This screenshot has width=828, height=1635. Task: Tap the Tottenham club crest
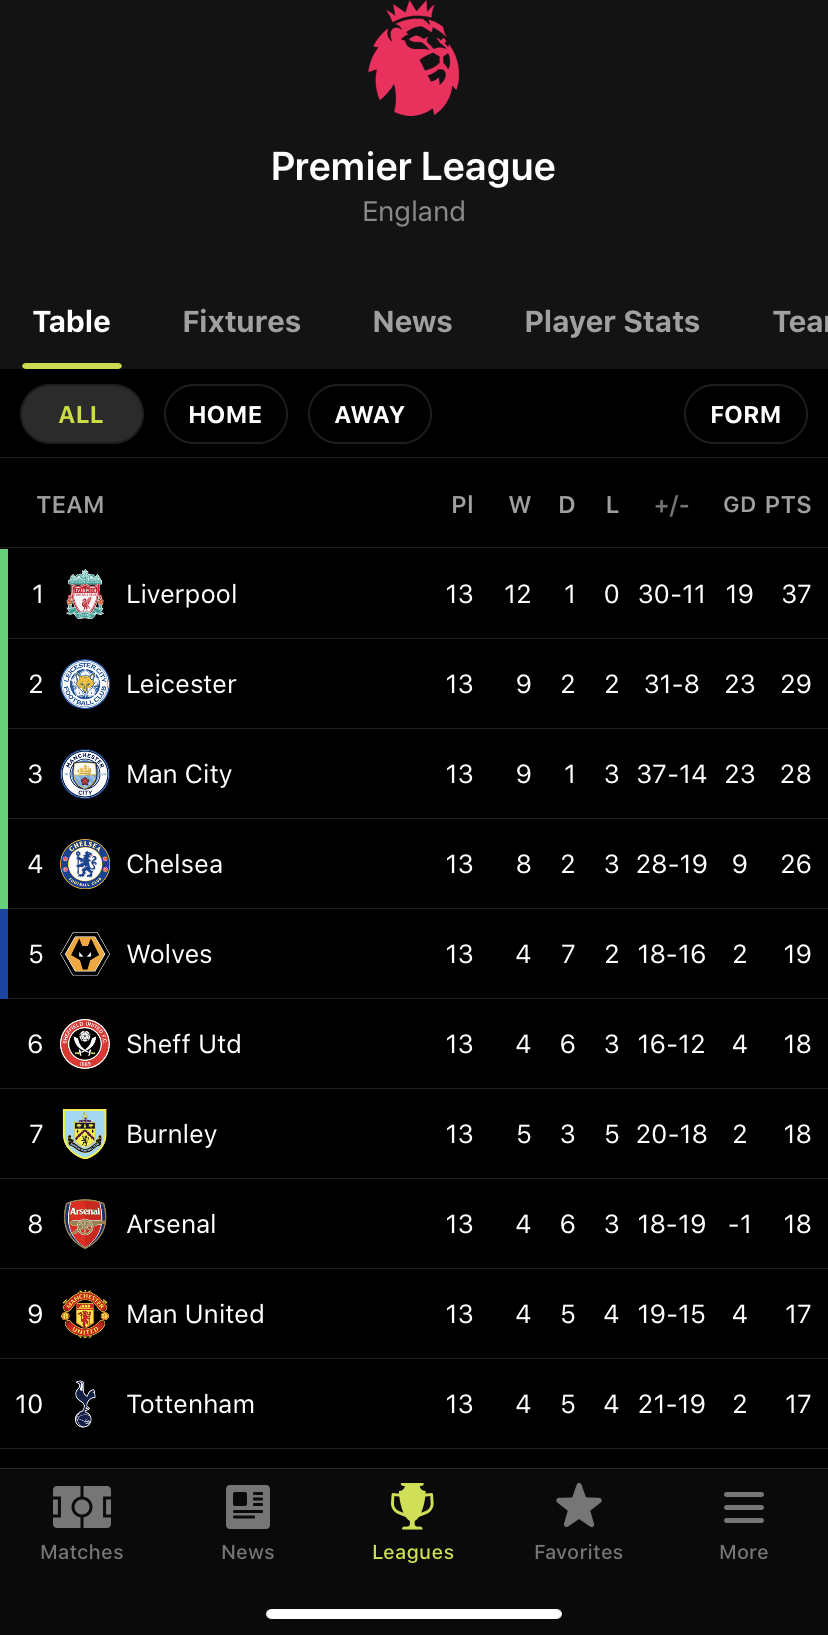[85, 1404]
